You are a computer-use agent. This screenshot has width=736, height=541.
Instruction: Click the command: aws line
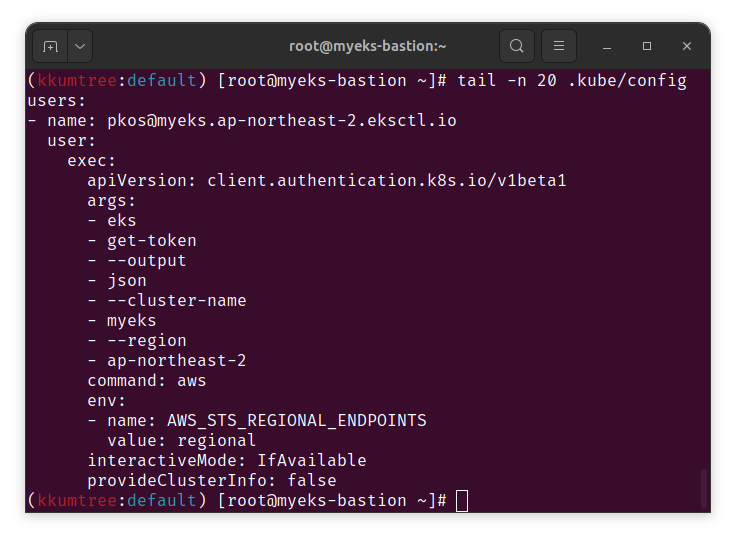146,381
